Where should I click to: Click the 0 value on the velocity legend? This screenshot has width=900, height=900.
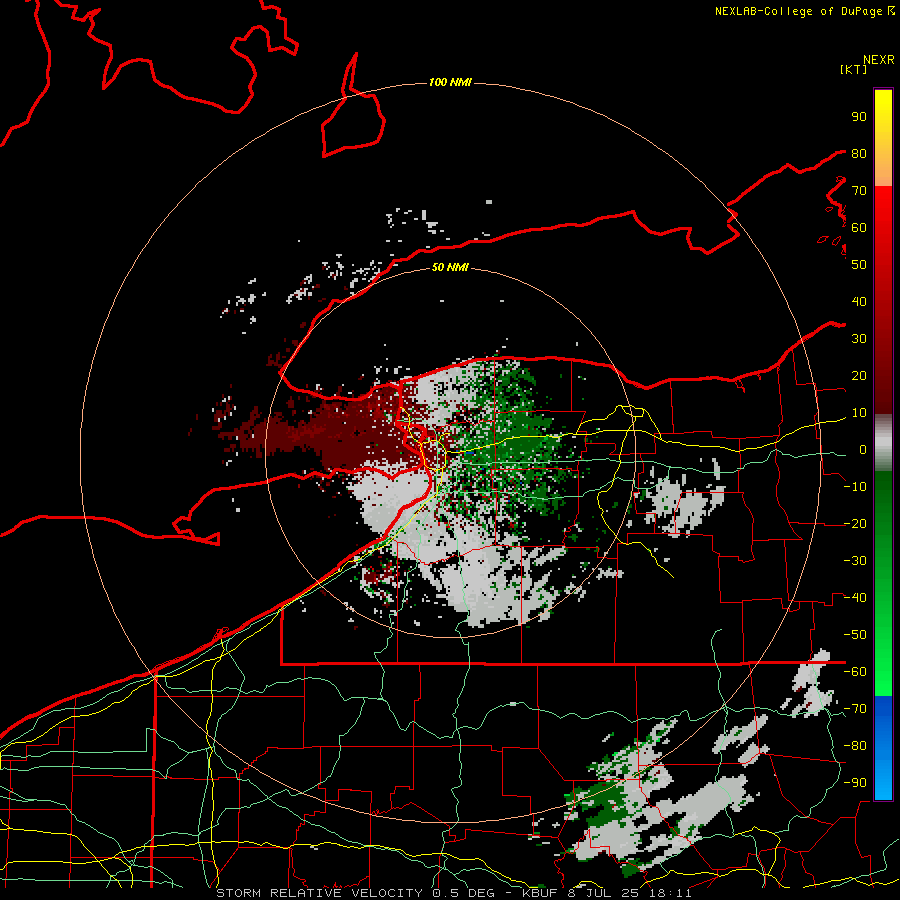(862, 449)
